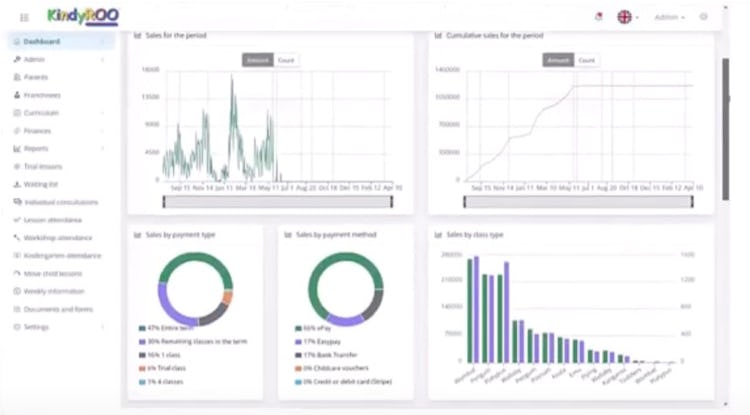Toggle the Bank Transfer legend entry

[326, 355]
